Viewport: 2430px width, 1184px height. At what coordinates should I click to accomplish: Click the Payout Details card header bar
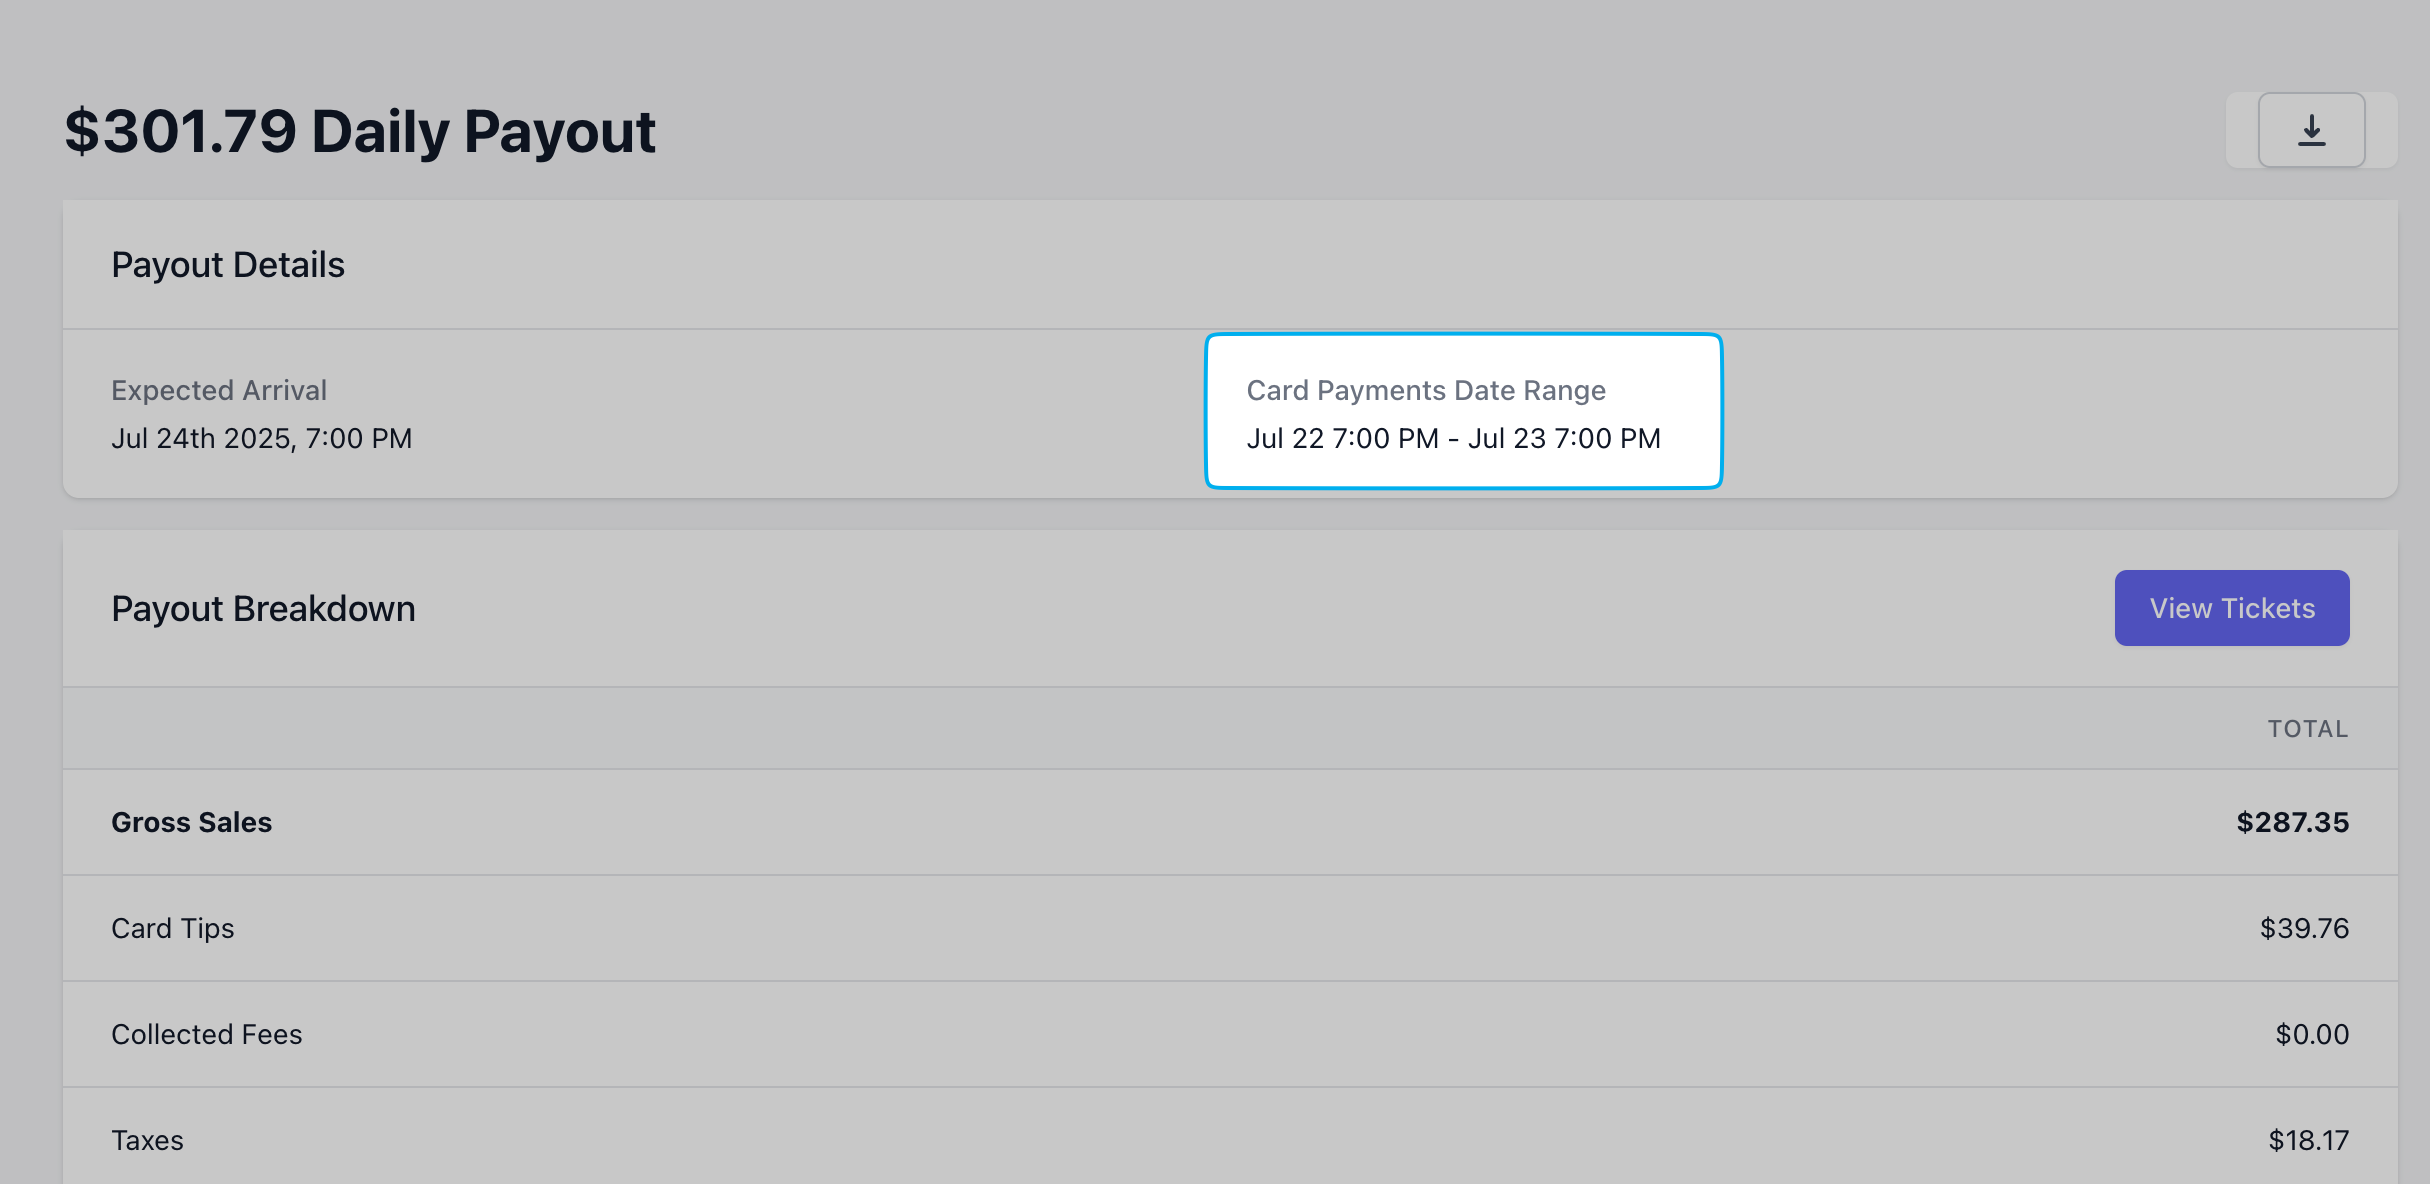click(x=1230, y=265)
